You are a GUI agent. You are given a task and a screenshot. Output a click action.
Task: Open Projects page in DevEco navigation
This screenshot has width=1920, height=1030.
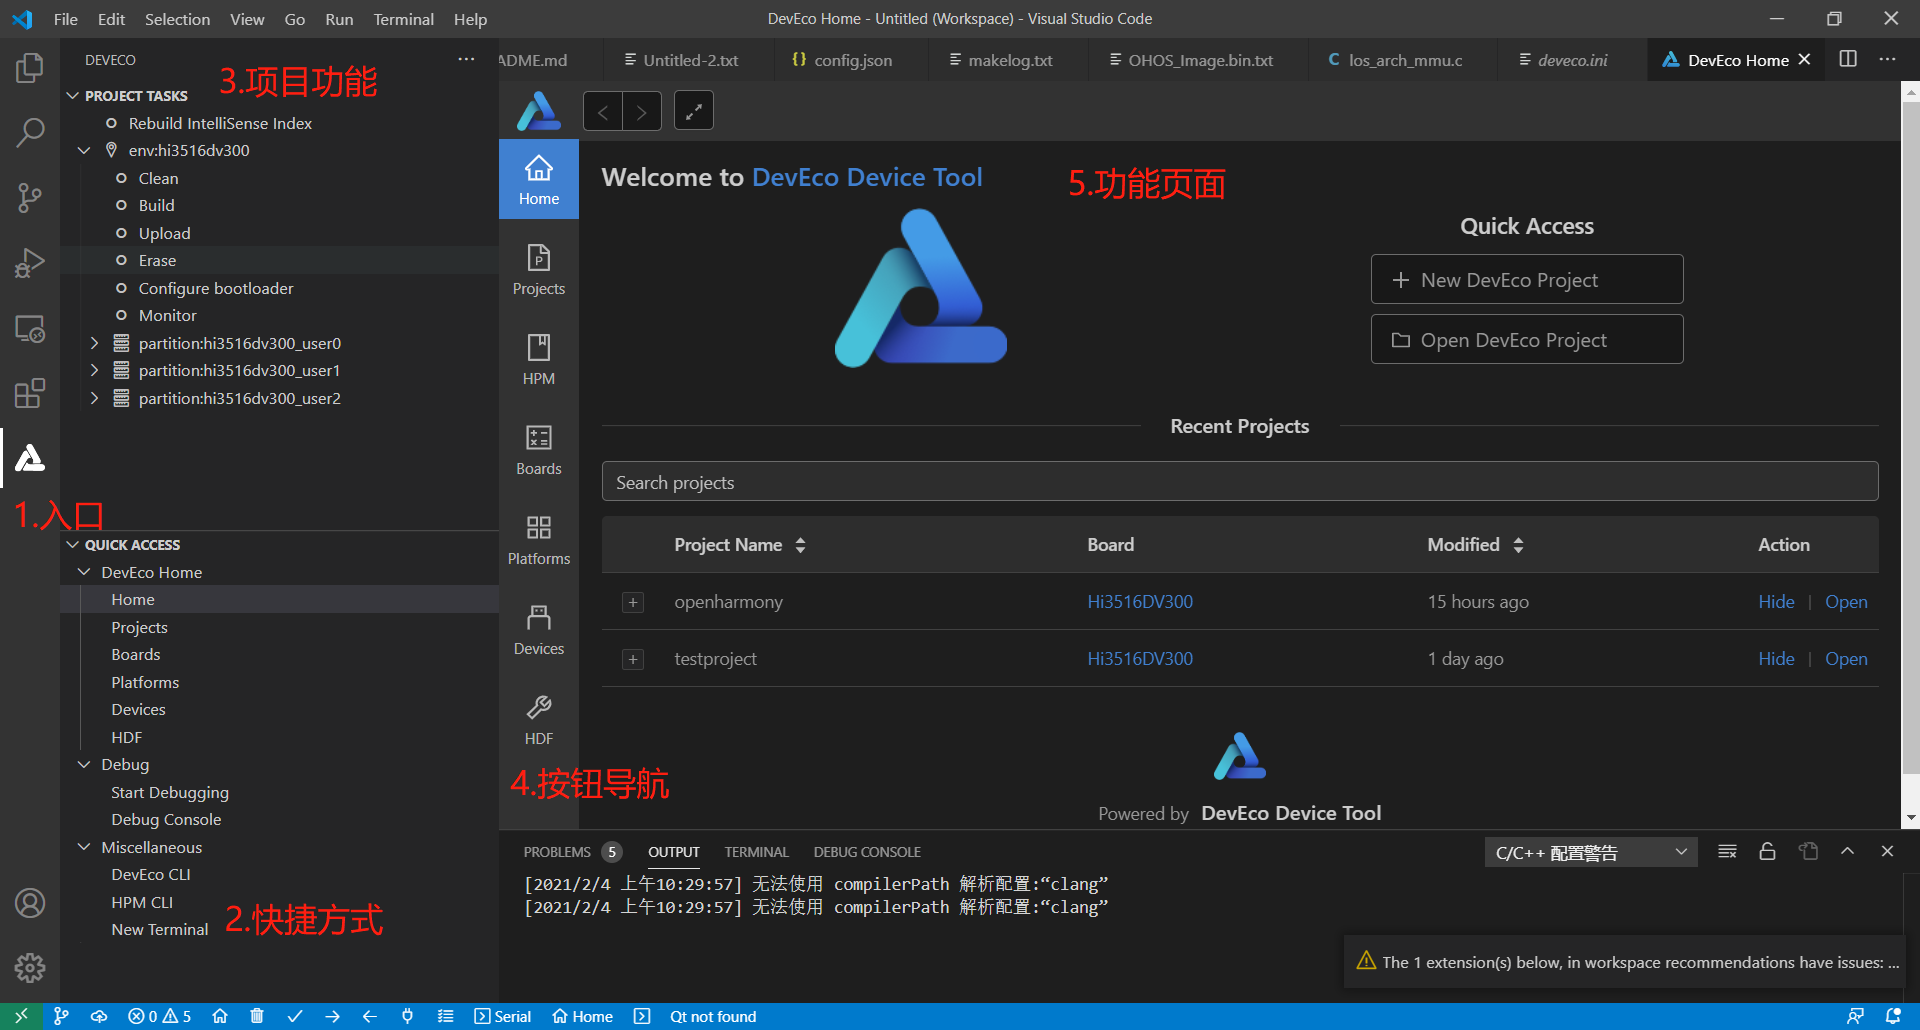coord(539,270)
